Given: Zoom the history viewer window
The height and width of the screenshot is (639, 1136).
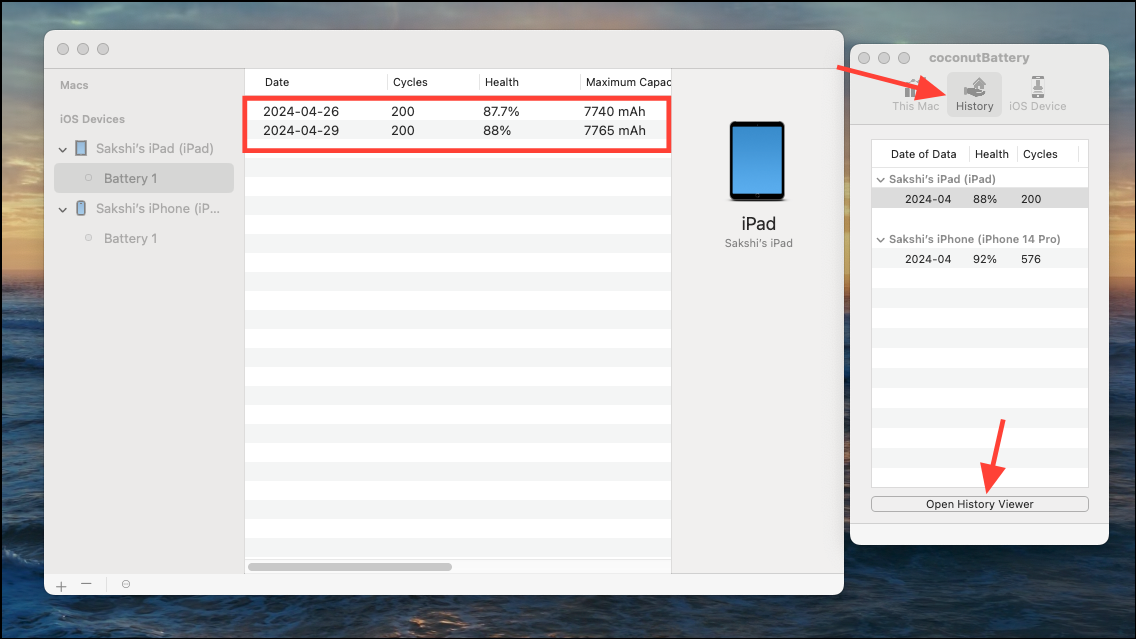Looking at the screenshot, I should tap(103, 49).
